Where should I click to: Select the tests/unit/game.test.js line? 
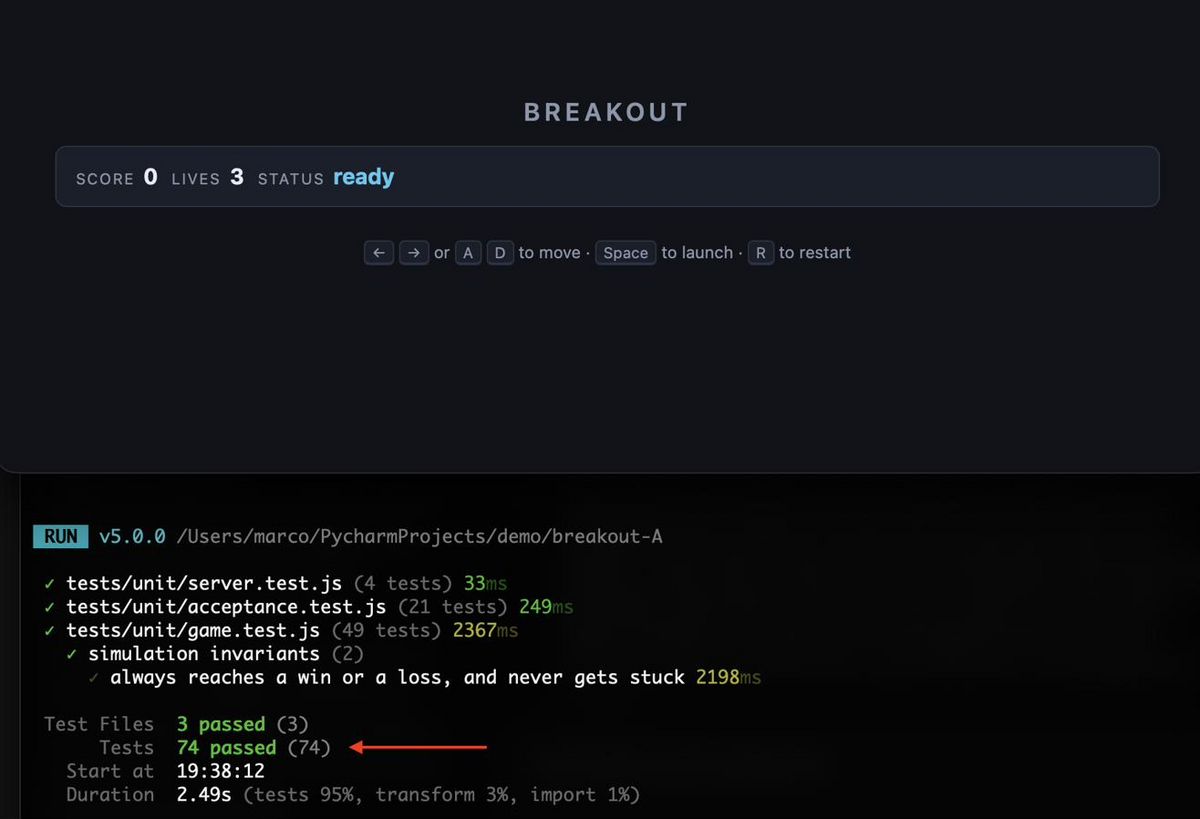point(193,630)
